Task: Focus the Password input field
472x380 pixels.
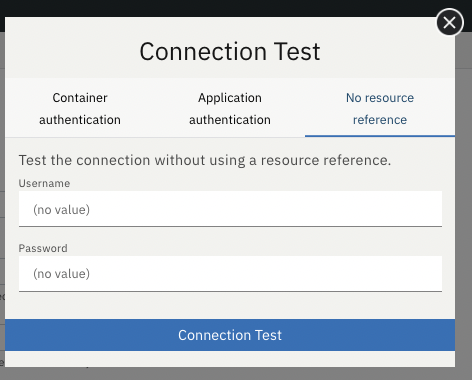Action: click(x=230, y=274)
